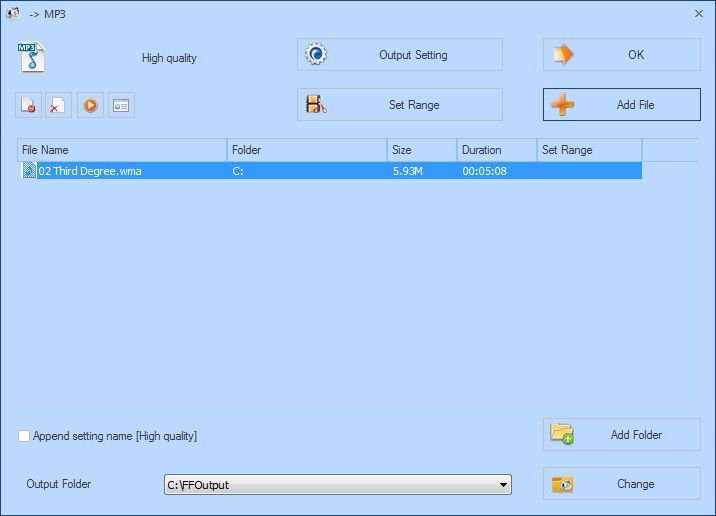This screenshot has height=516, width=716.
Task: Open Set Range dialog
Action: click(400, 105)
